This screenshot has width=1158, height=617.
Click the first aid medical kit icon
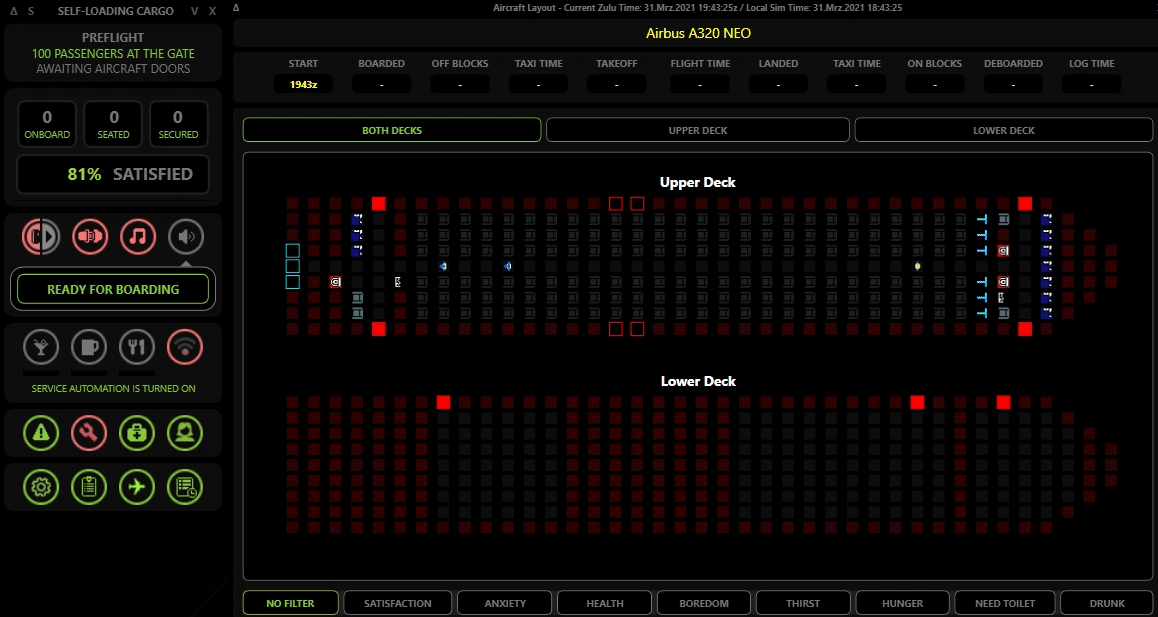click(137, 432)
